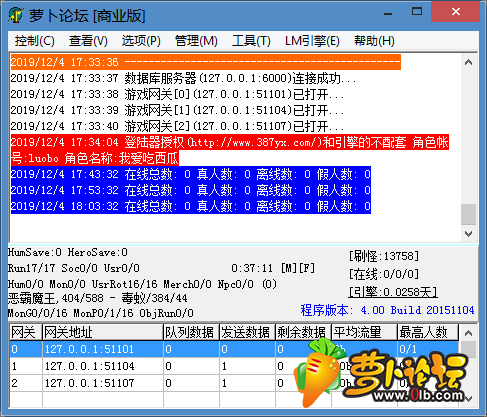The width and height of the screenshot is (487, 417).
Task: Select gateway row 127.0.0.1:51101
Action: tap(234, 349)
